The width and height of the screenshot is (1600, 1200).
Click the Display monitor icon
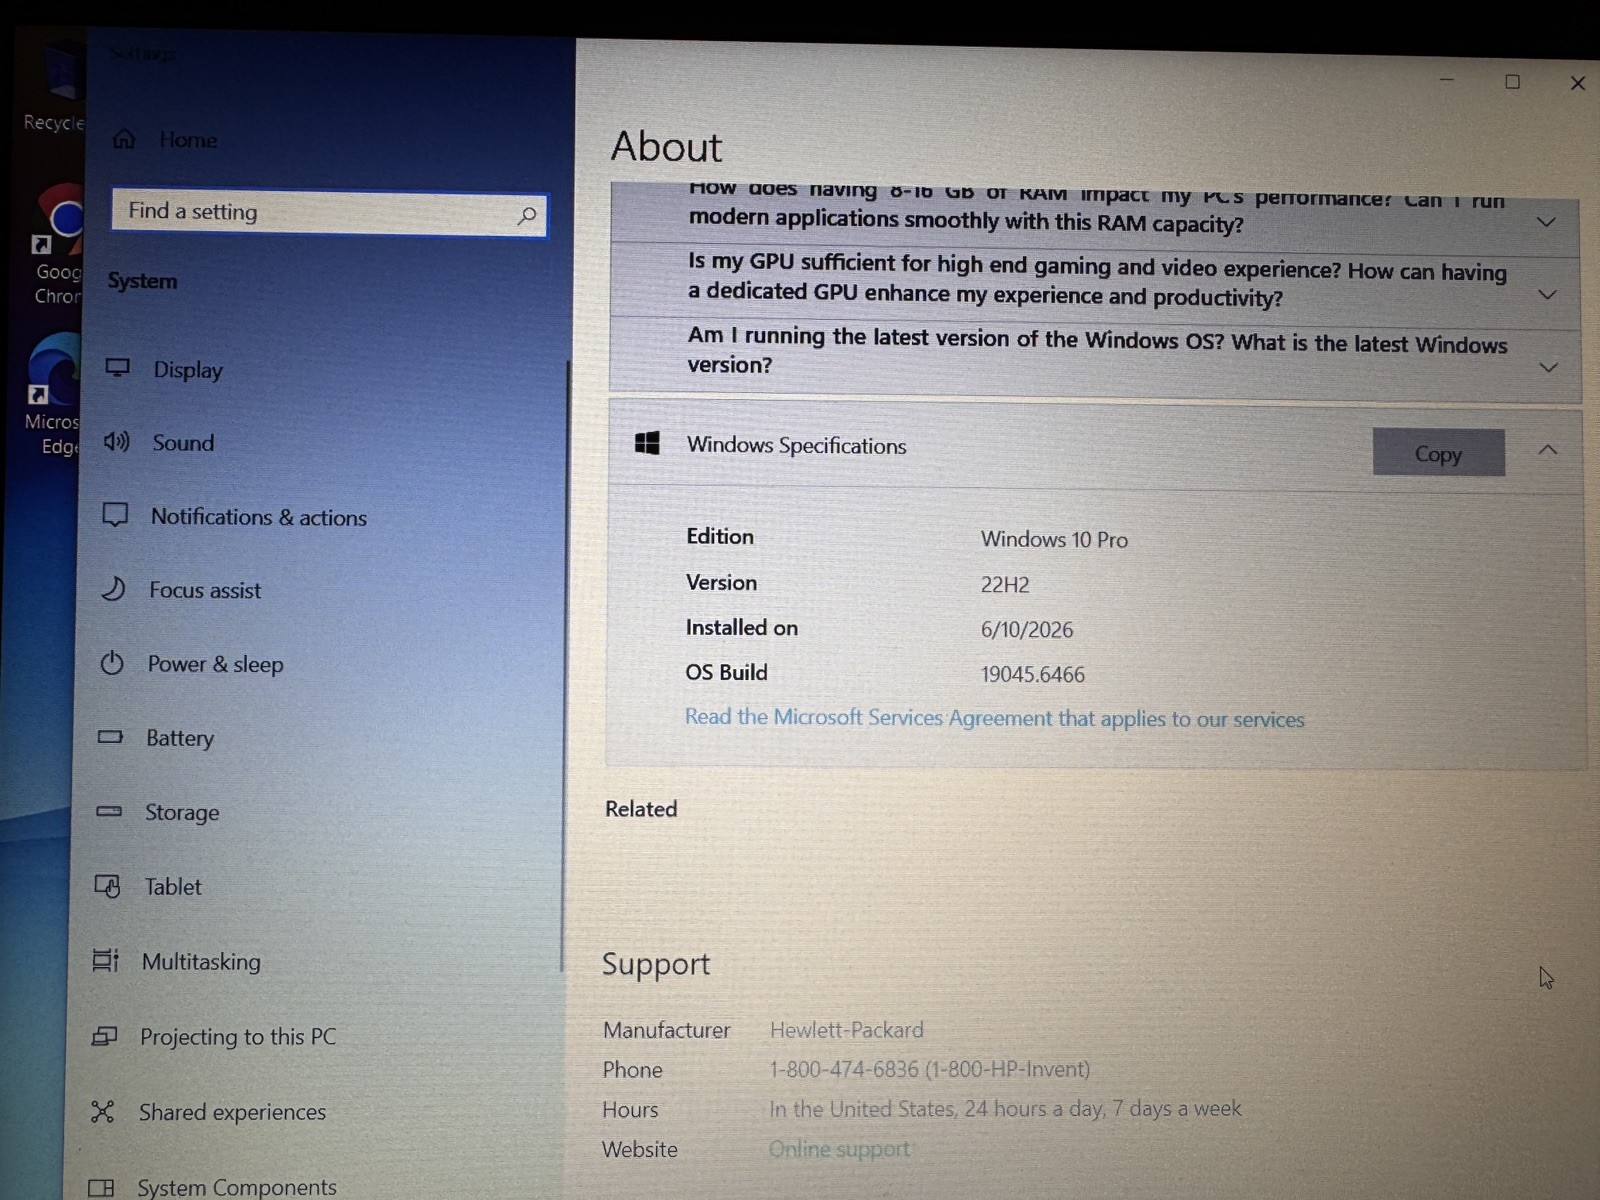[118, 368]
